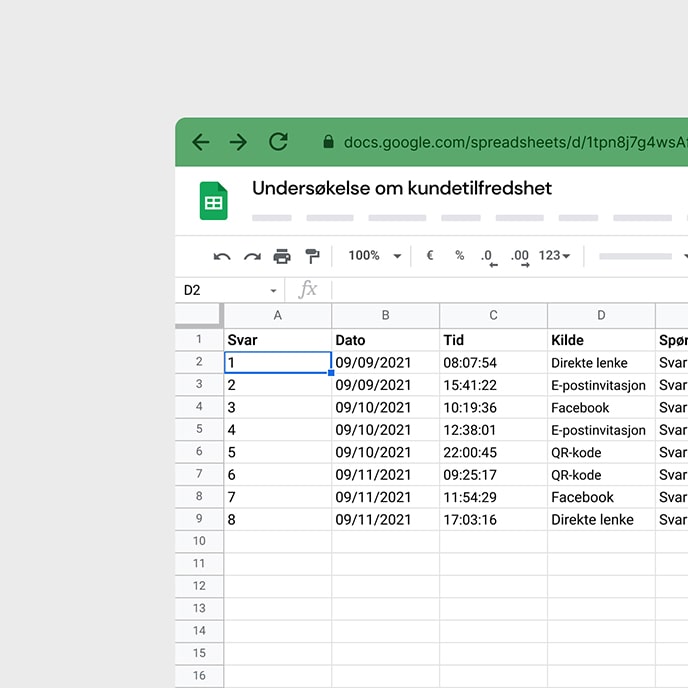Open the 123 number format dropdown

(x=554, y=255)
